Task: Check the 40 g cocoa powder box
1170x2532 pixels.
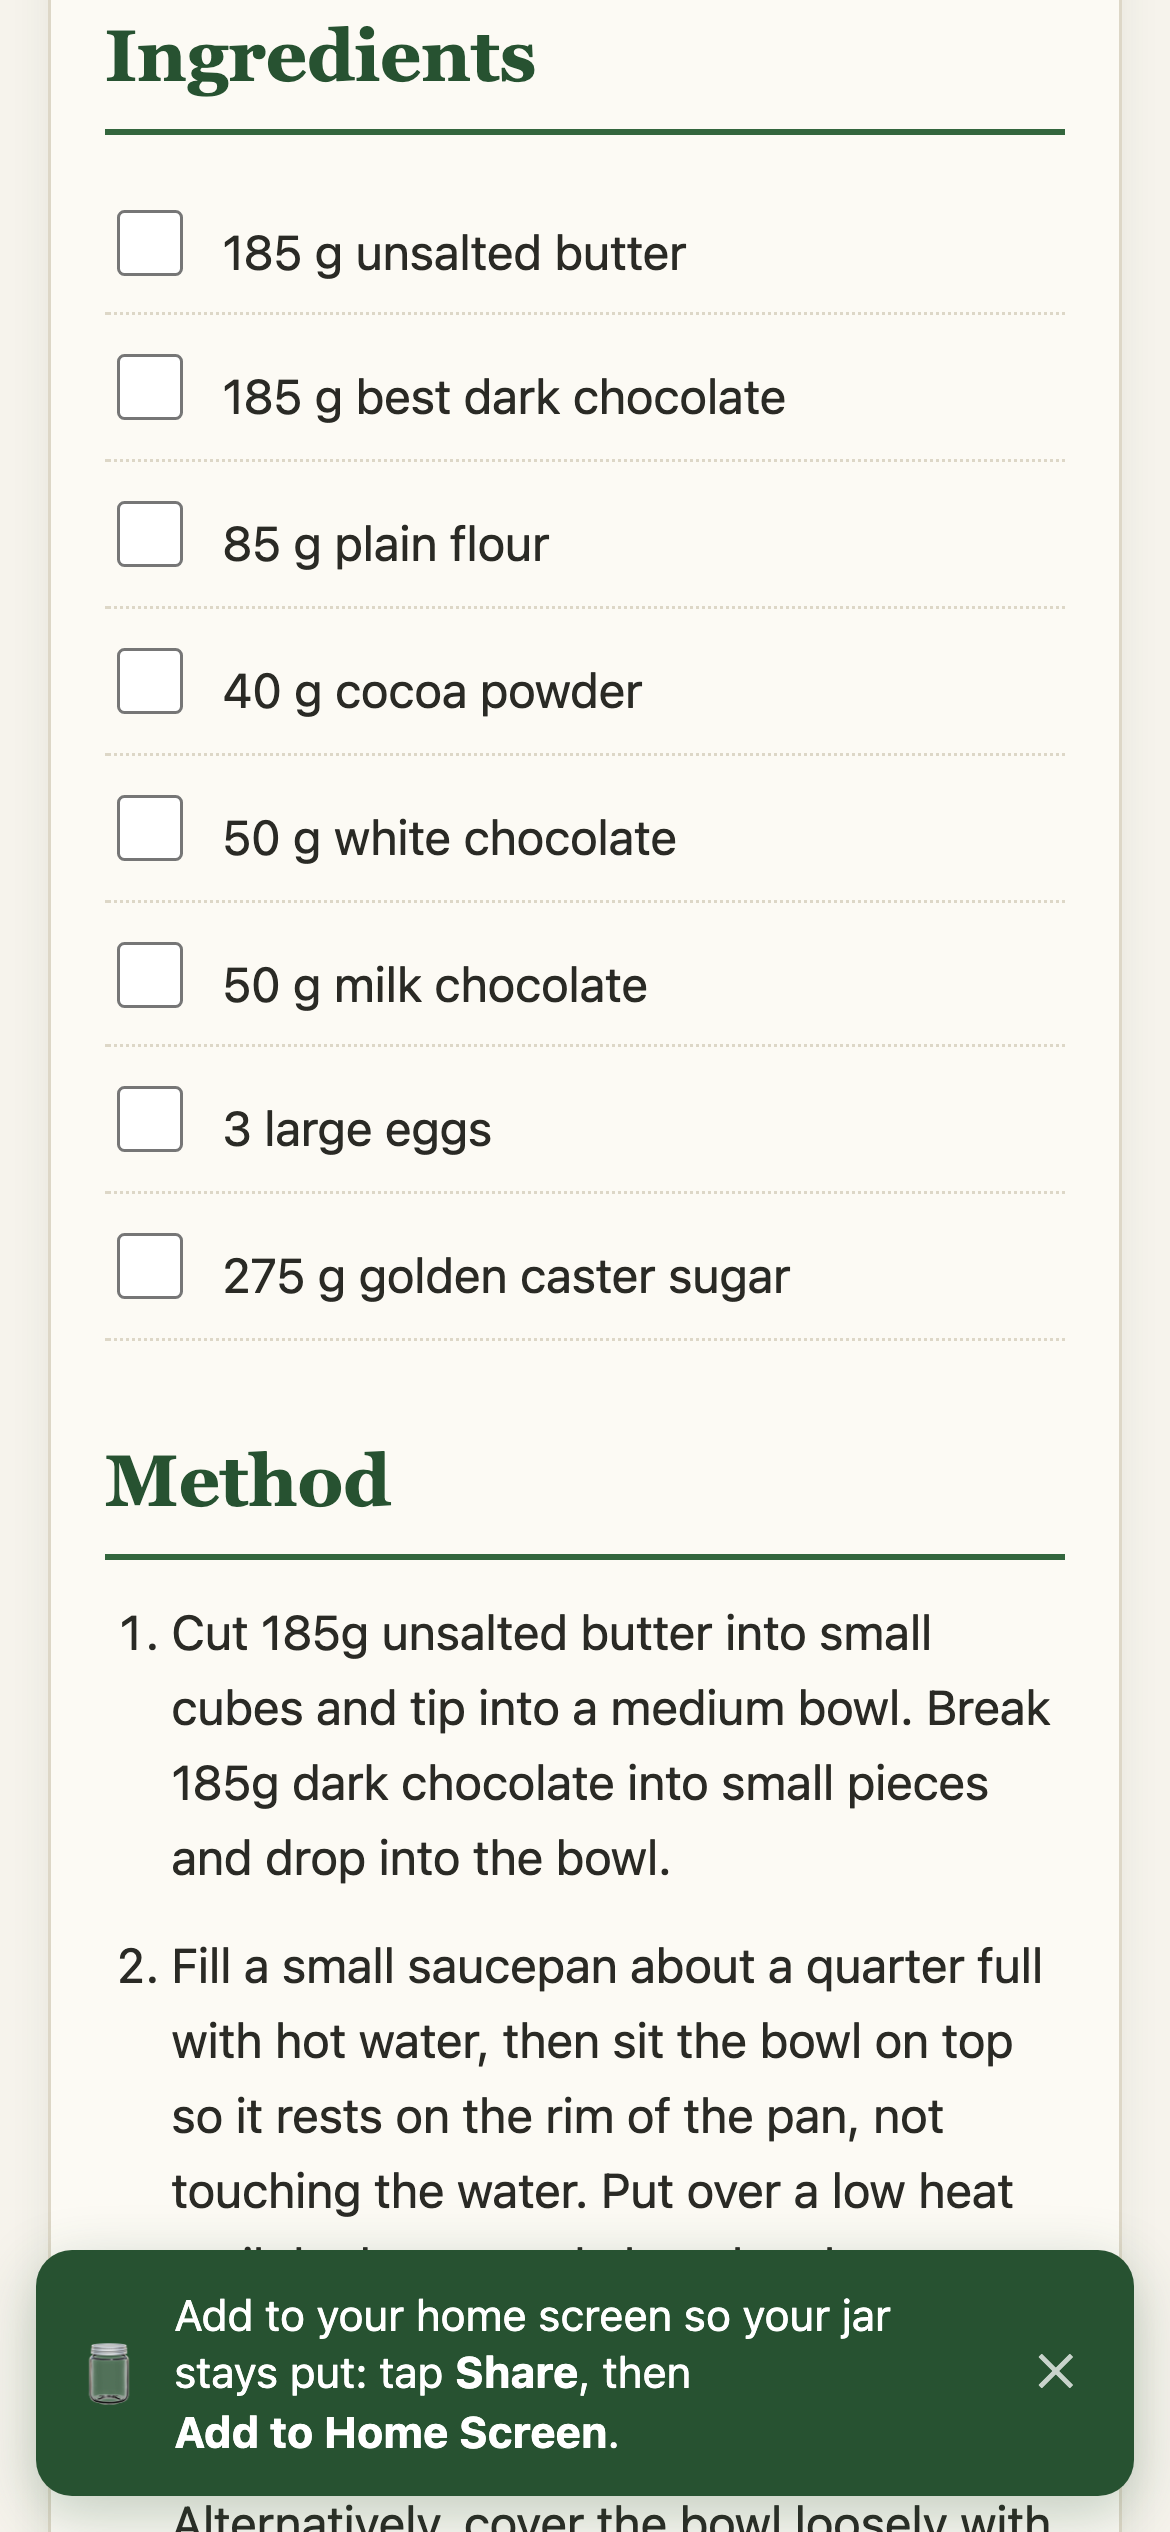Action: [150, 681]
